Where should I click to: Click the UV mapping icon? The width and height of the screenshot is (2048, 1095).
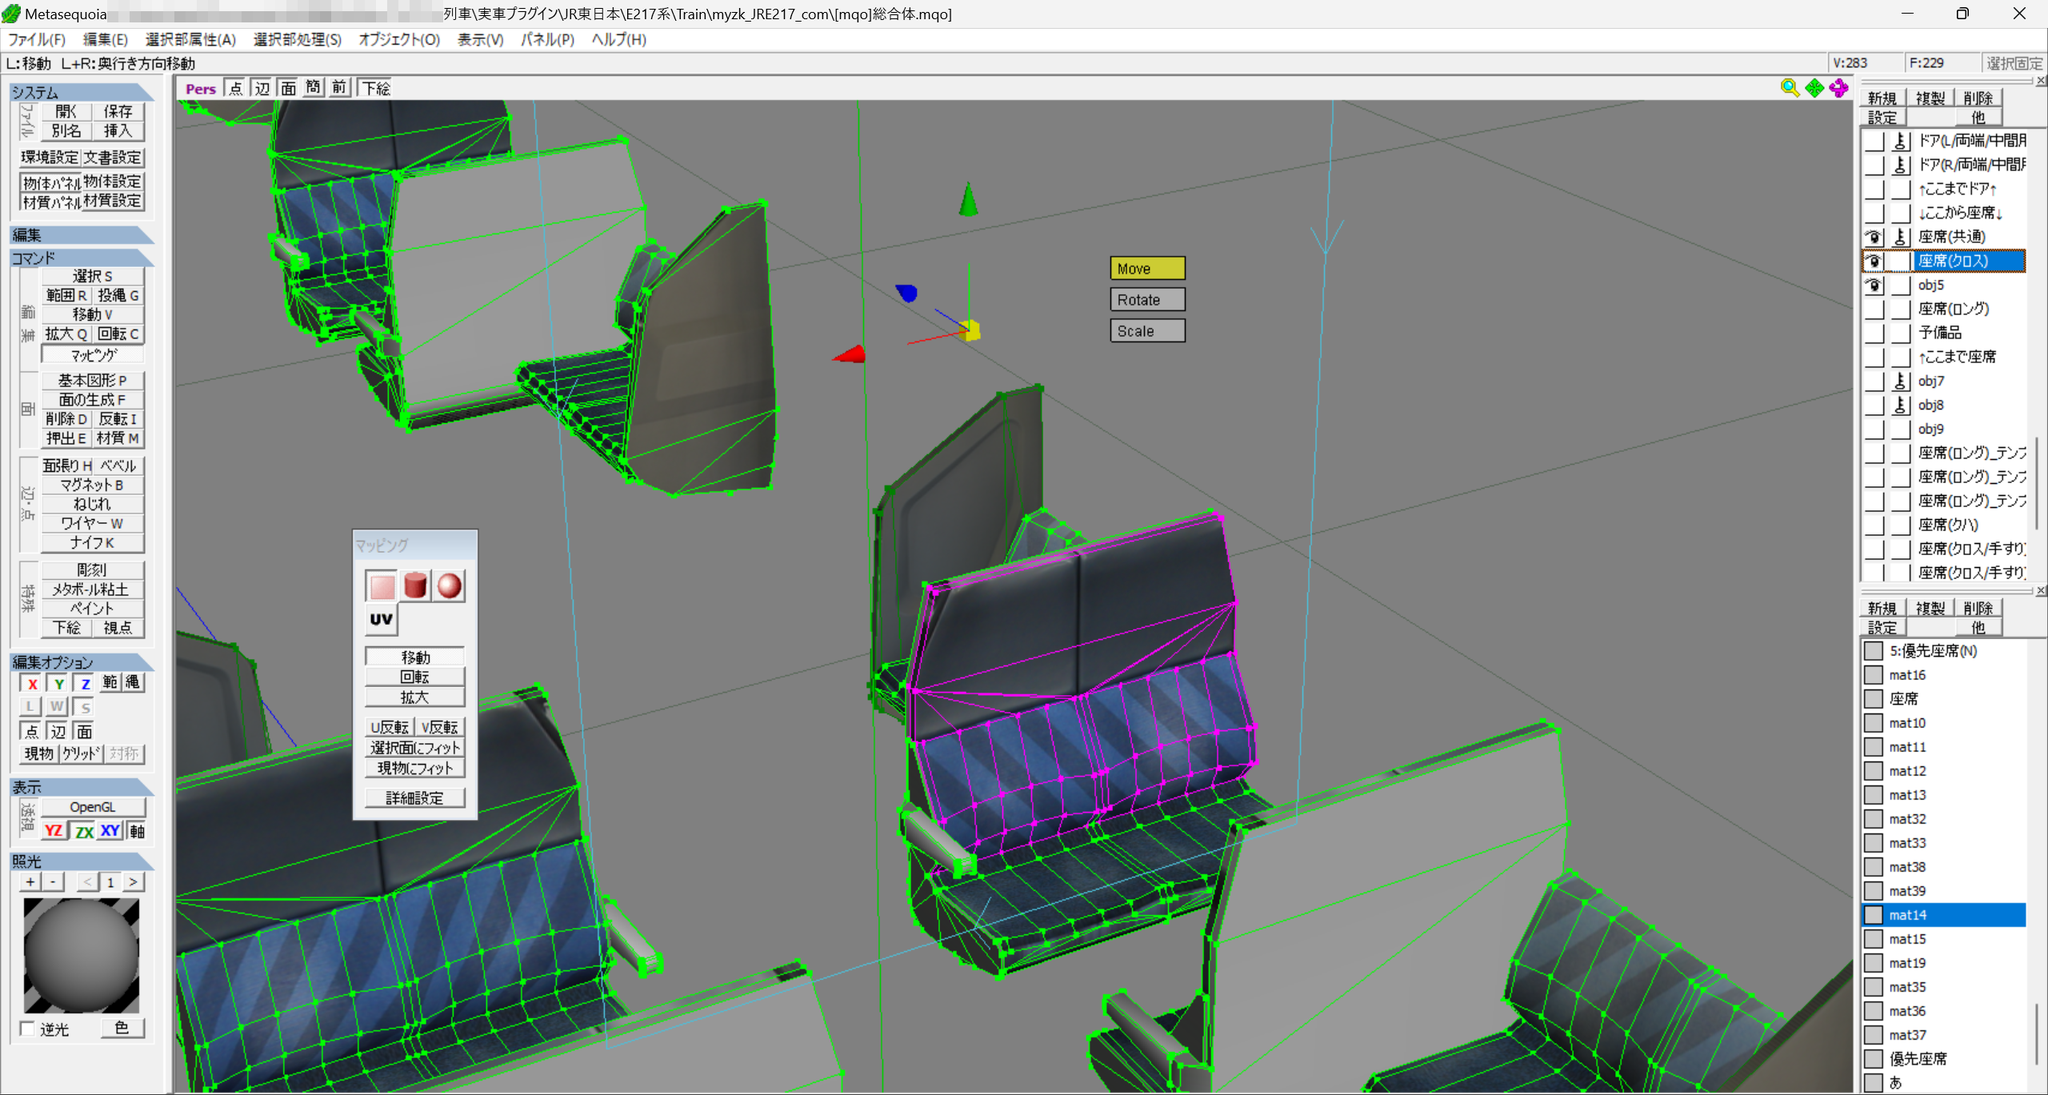click(x=382, y=620)
